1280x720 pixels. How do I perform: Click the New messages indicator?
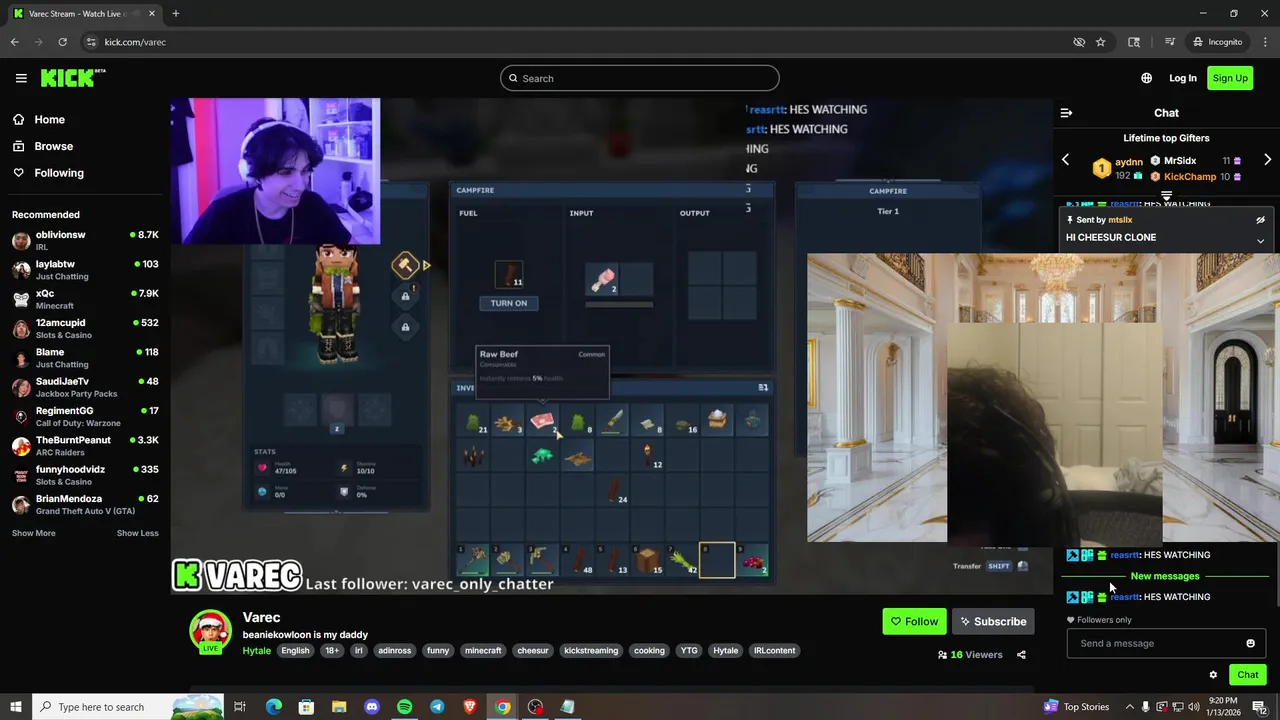tap(1164, 576)
